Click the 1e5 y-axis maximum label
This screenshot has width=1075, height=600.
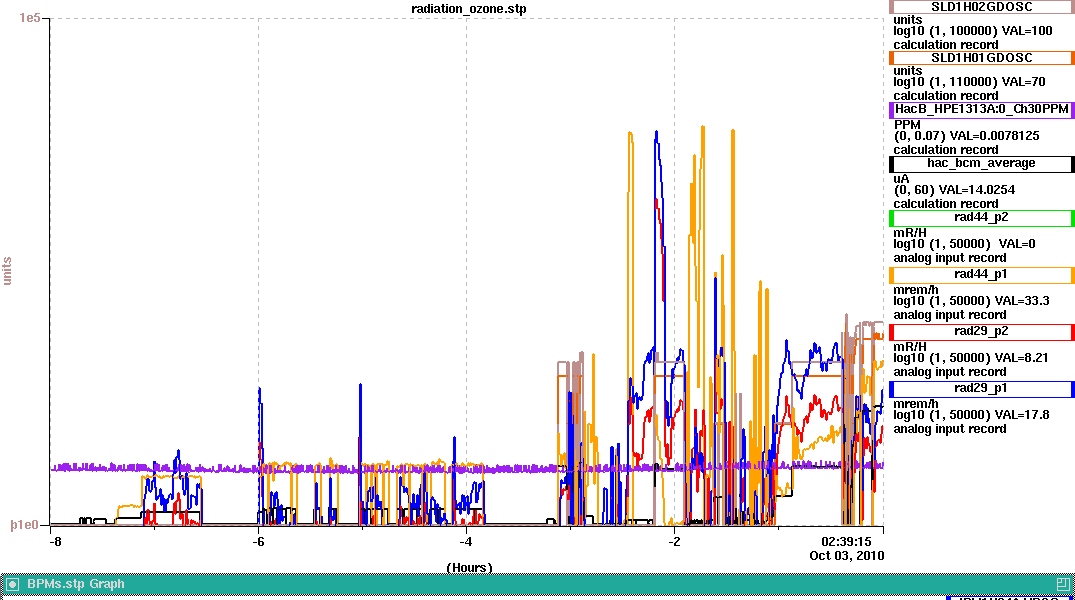(x=29, y=18)
